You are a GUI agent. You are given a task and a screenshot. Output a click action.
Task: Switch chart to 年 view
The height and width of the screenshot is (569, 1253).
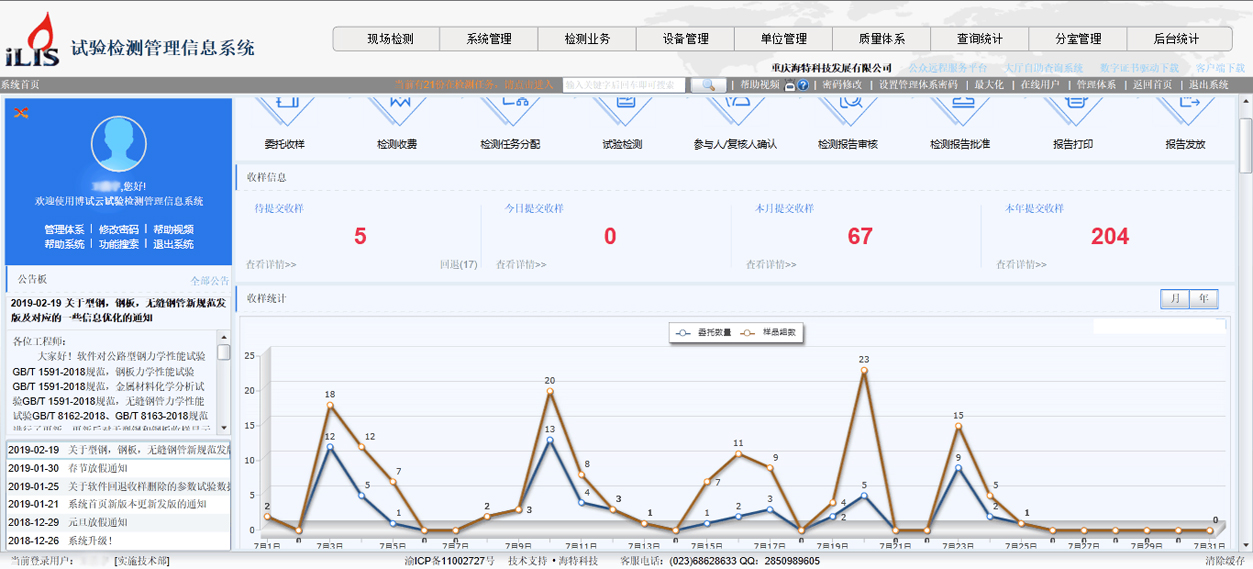point(1203,299)
